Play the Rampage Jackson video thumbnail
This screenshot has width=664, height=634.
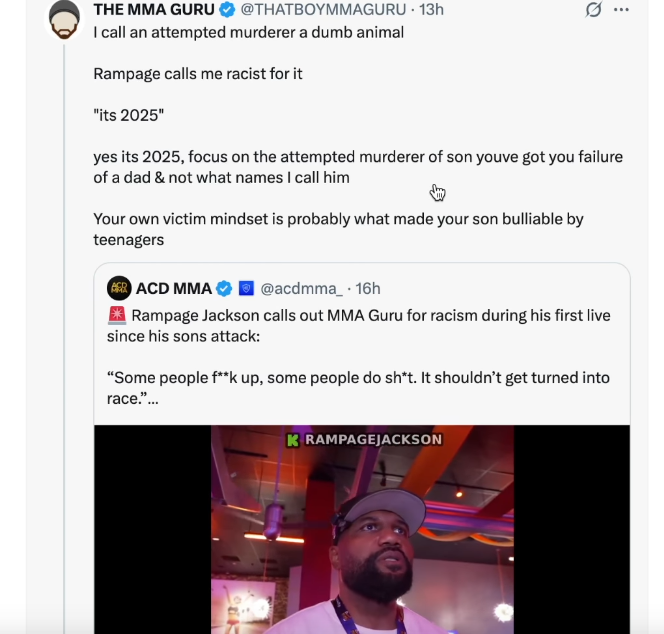362,530
